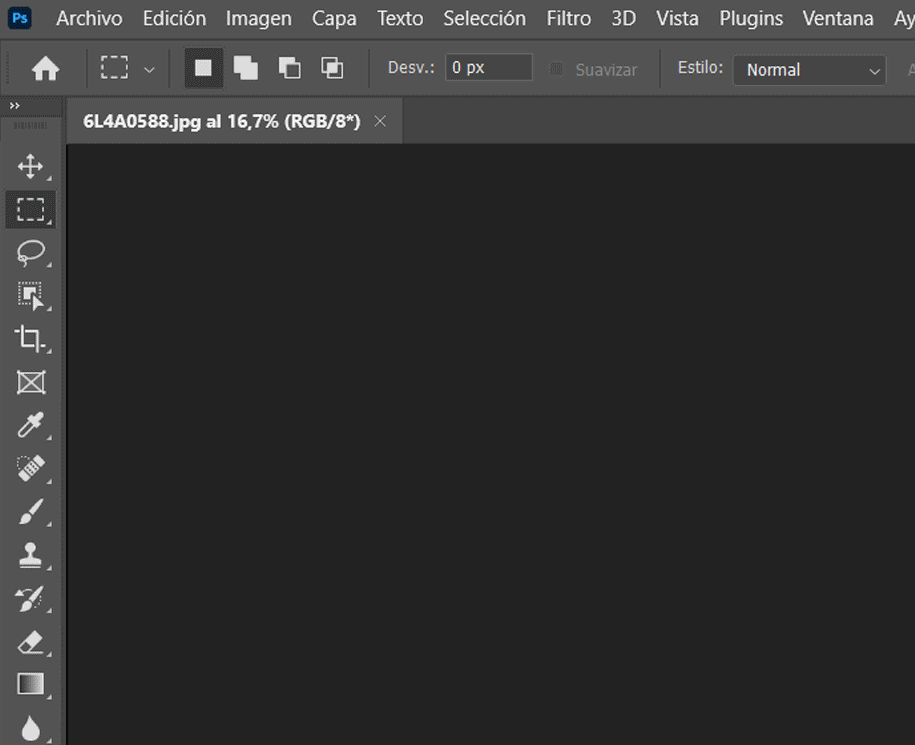Open the Imagen menu
The image size is (915, 745).
tap(259, 19)
